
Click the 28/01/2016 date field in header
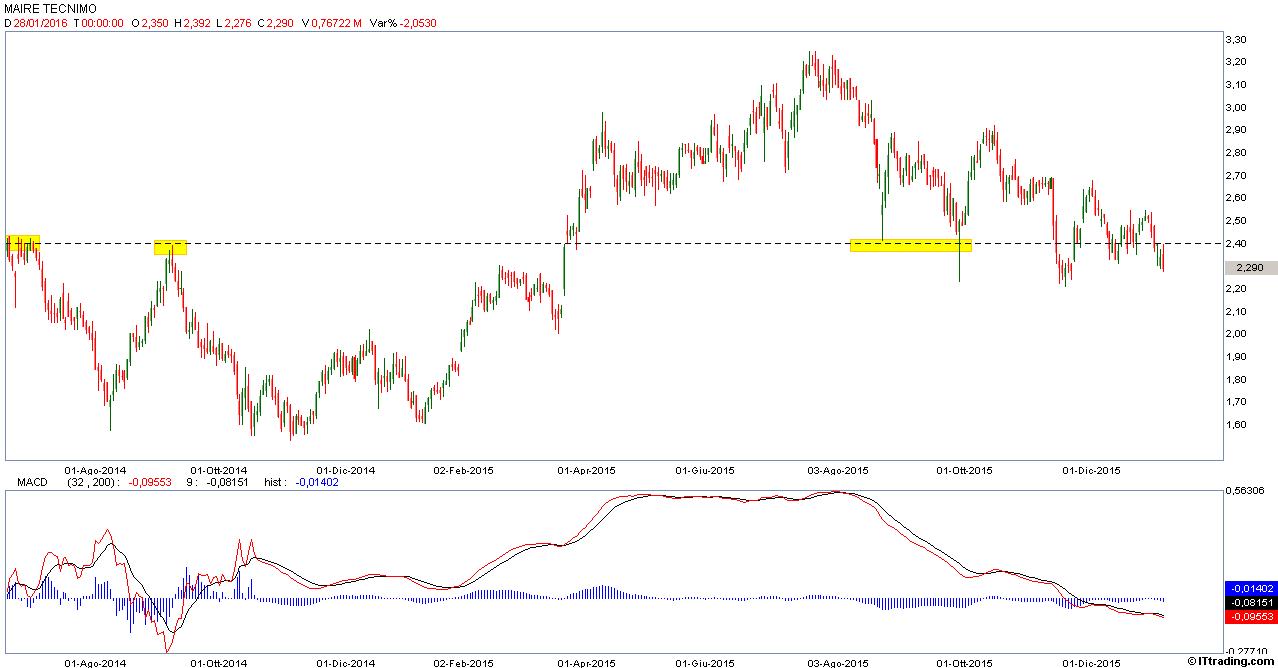point(39,22)
